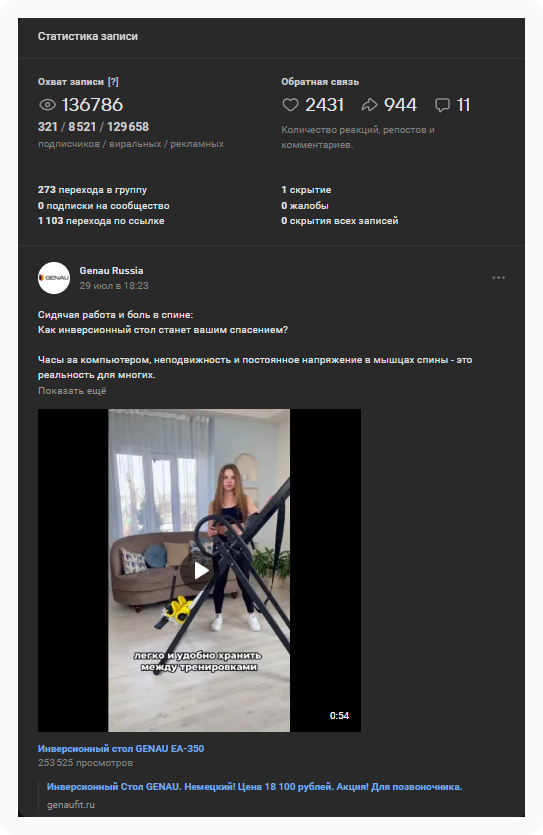
Task: Open the Genau Russia community name link
Action: click(111, 271)
